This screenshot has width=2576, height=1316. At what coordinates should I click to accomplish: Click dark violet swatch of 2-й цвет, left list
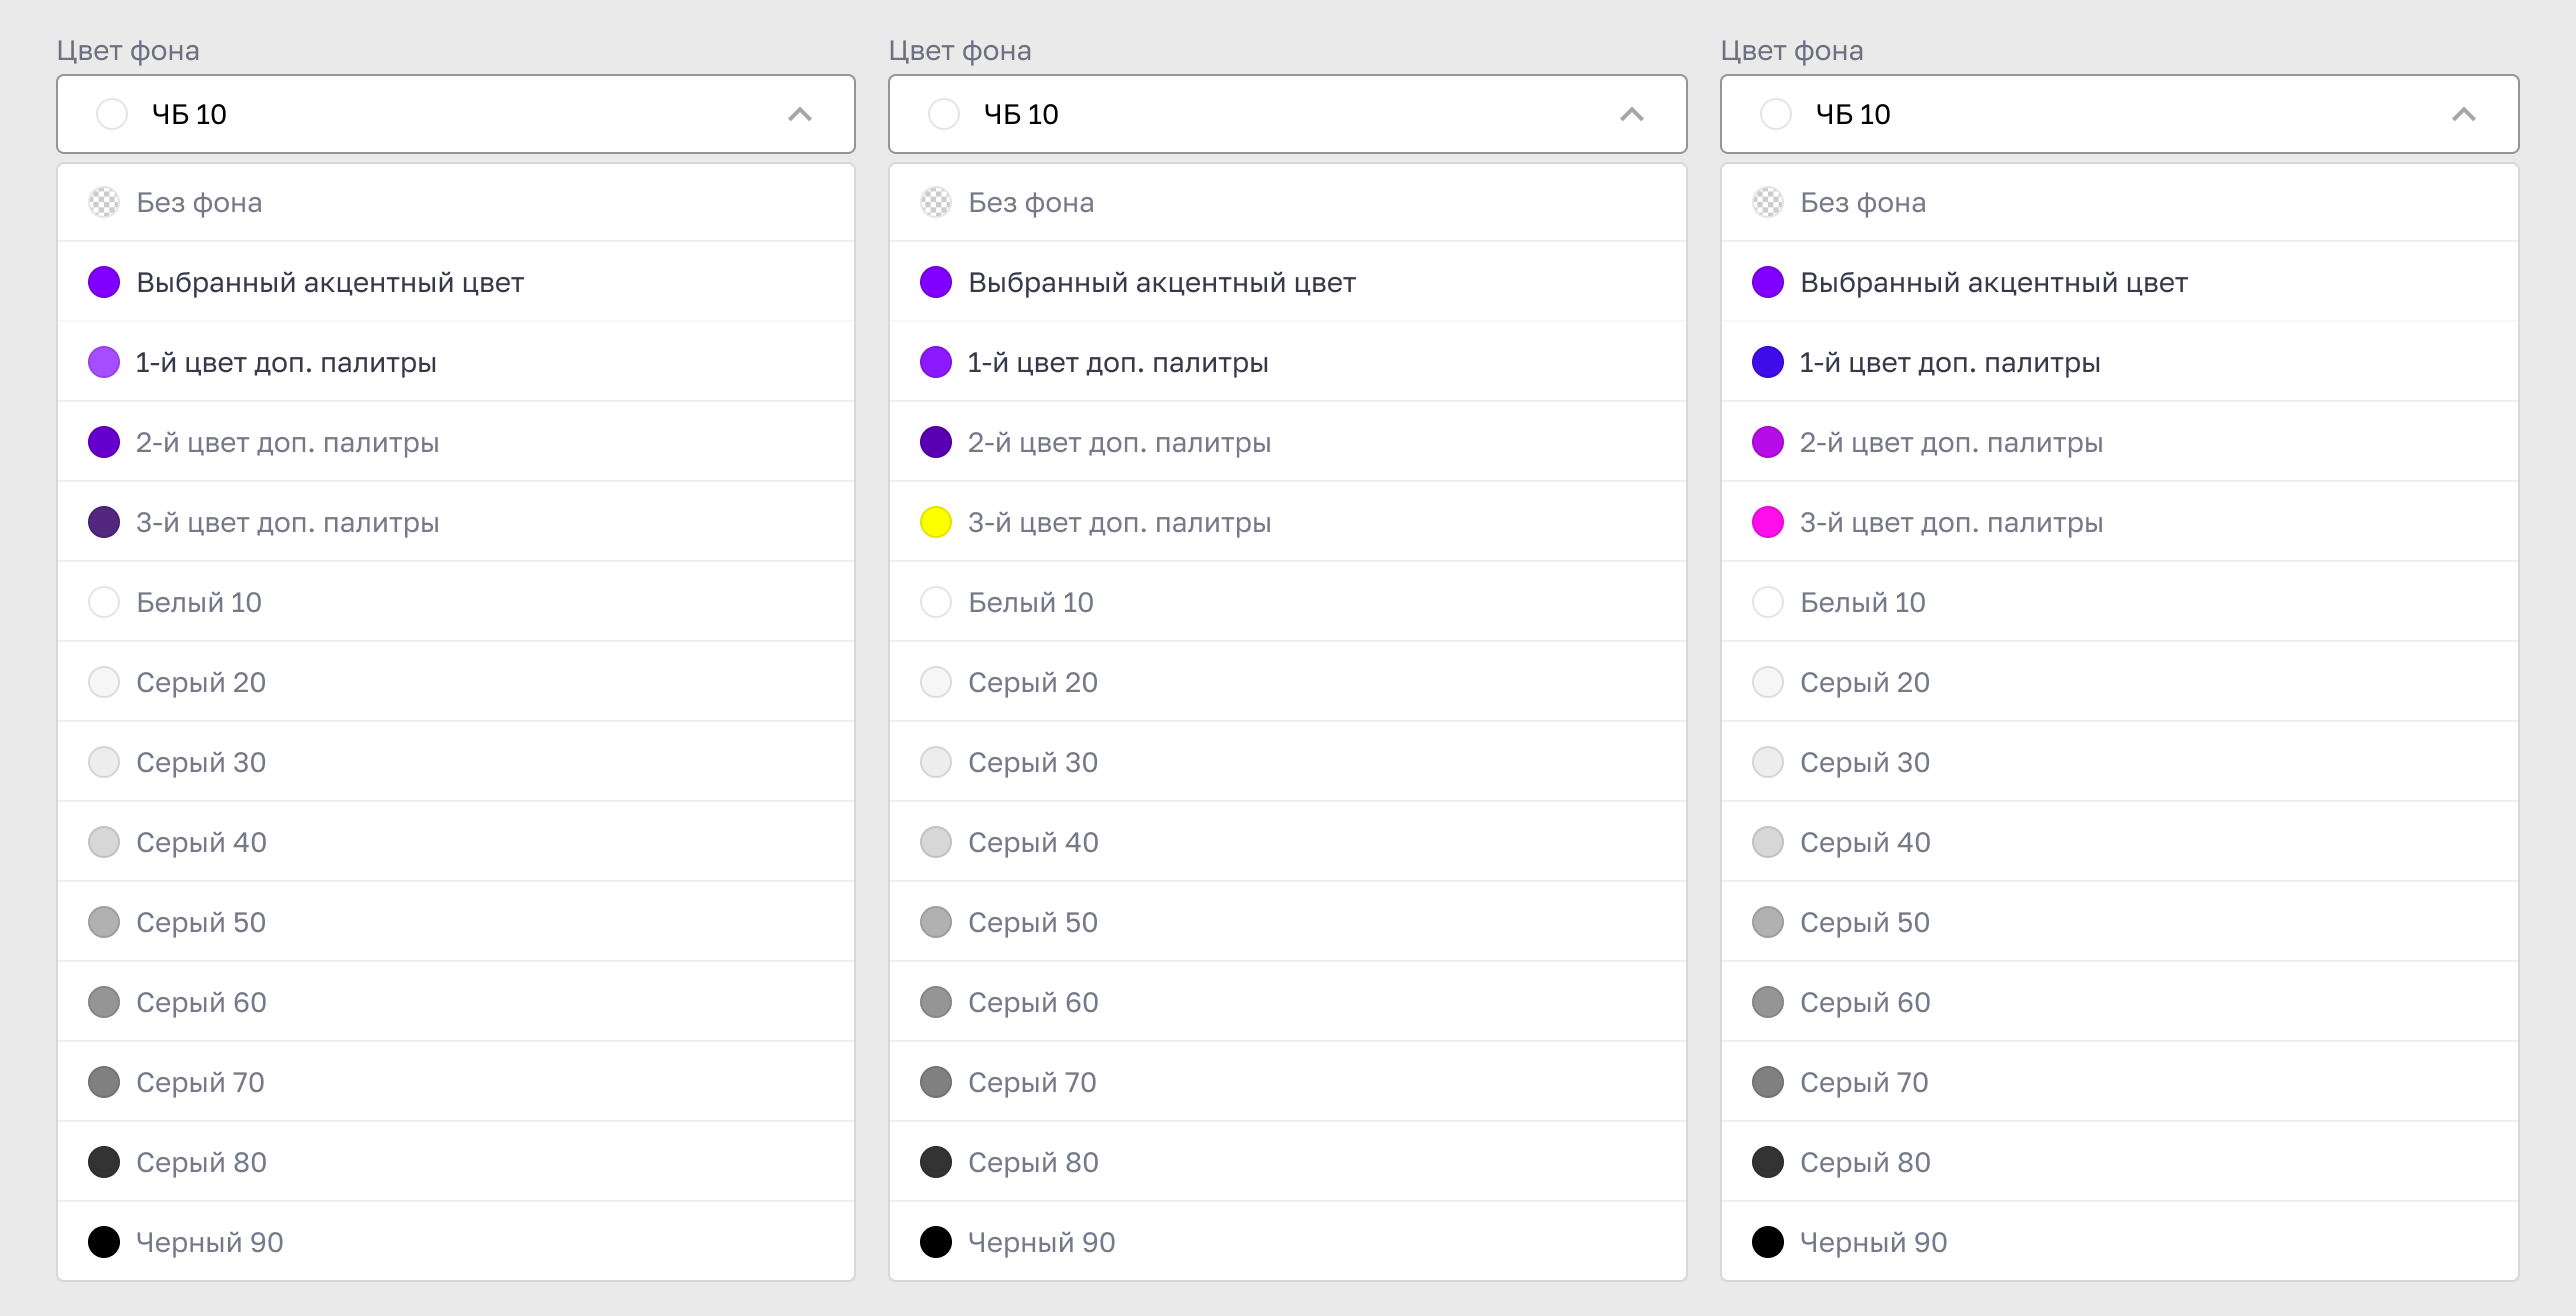click(x=104, y=442)
